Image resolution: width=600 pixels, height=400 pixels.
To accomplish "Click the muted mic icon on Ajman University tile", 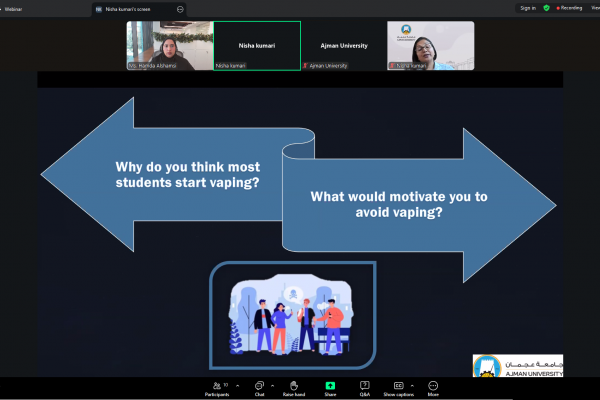I will click(x=305, y=66).
